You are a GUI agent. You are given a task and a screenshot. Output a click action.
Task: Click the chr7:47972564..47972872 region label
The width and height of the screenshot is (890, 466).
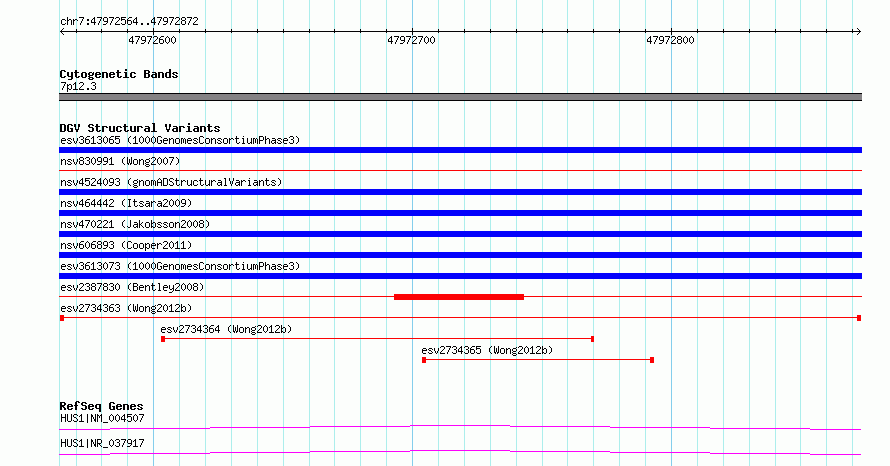click(x=129, y=21)
